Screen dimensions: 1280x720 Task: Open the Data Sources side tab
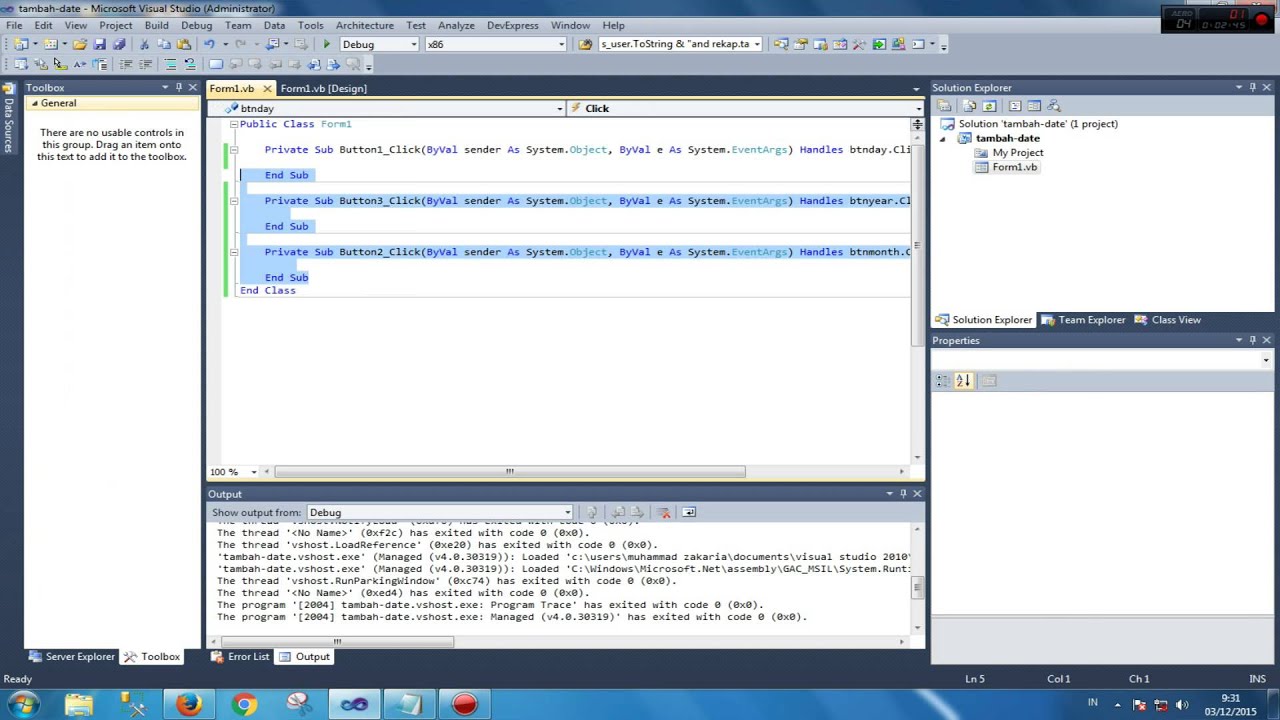(8, 118)
